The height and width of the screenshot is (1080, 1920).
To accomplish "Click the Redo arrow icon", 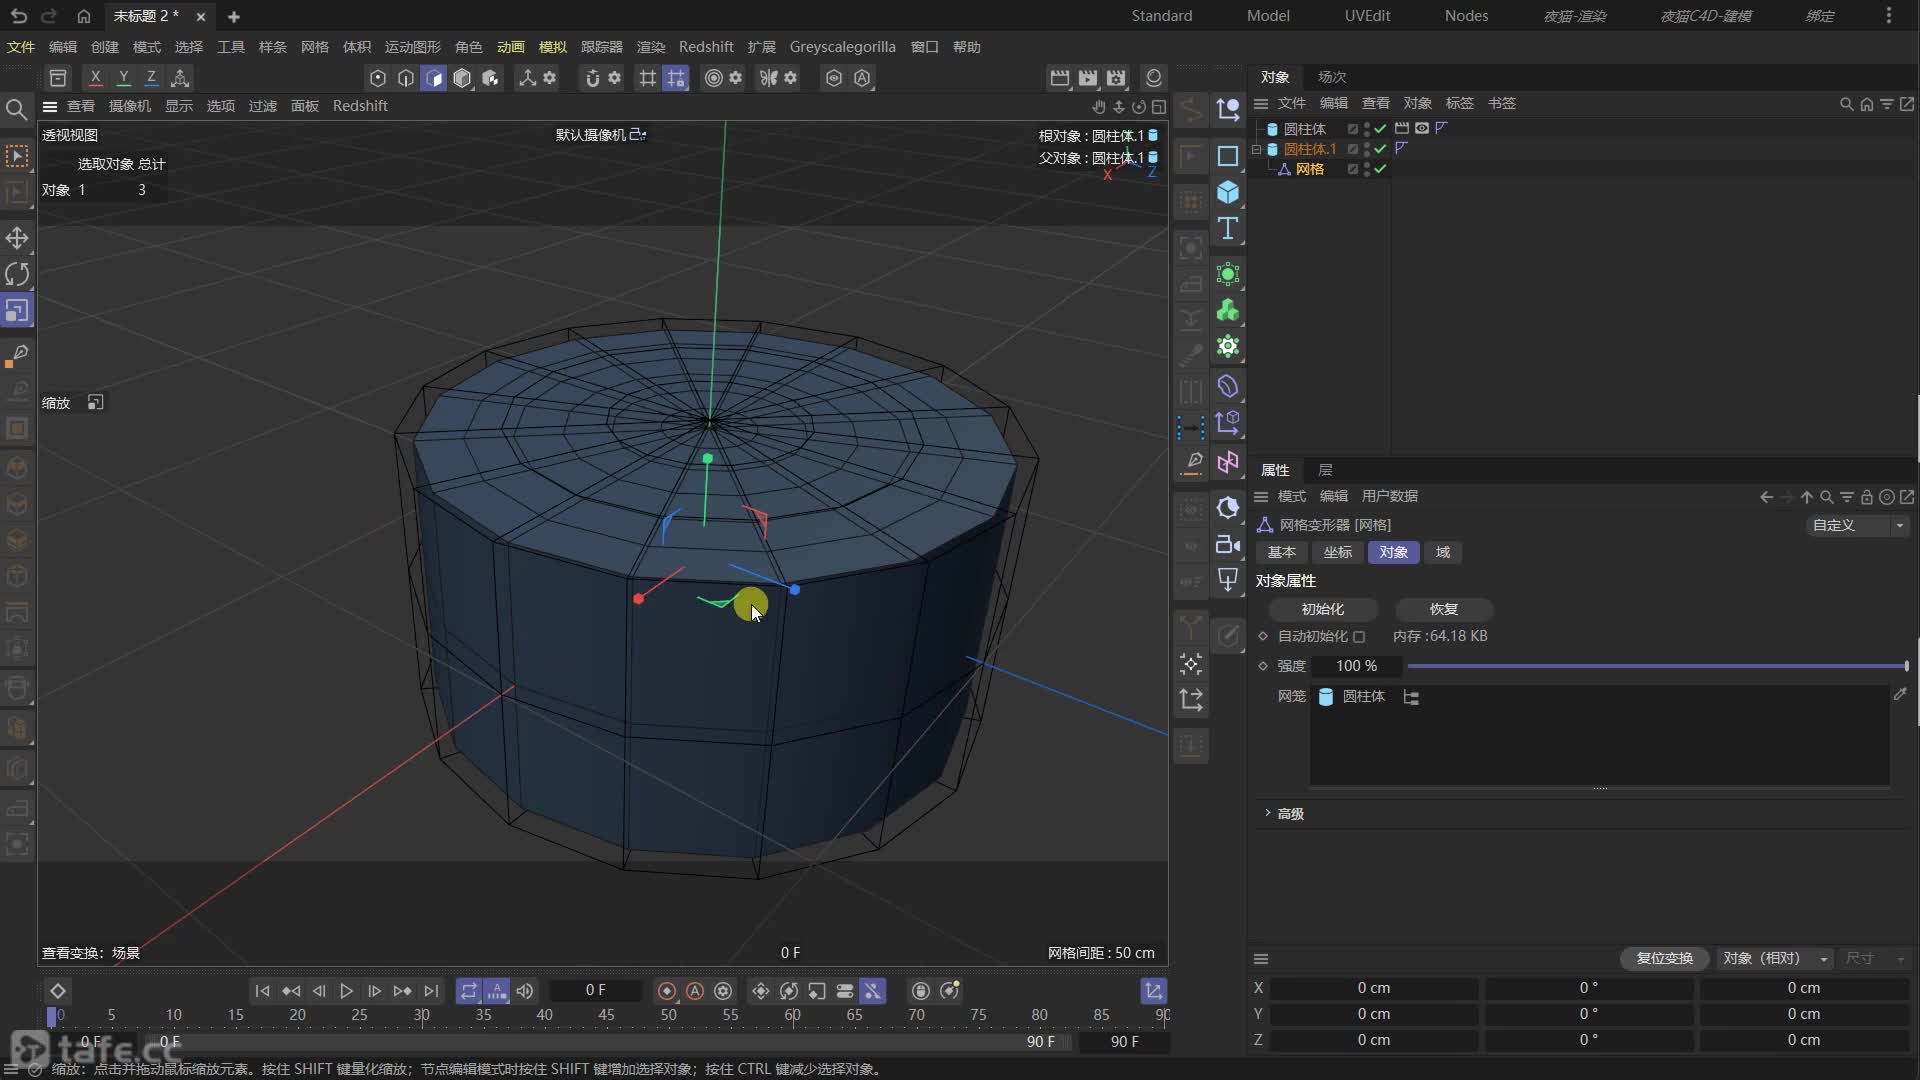I will pyautogui.click(x=48, y=16).
